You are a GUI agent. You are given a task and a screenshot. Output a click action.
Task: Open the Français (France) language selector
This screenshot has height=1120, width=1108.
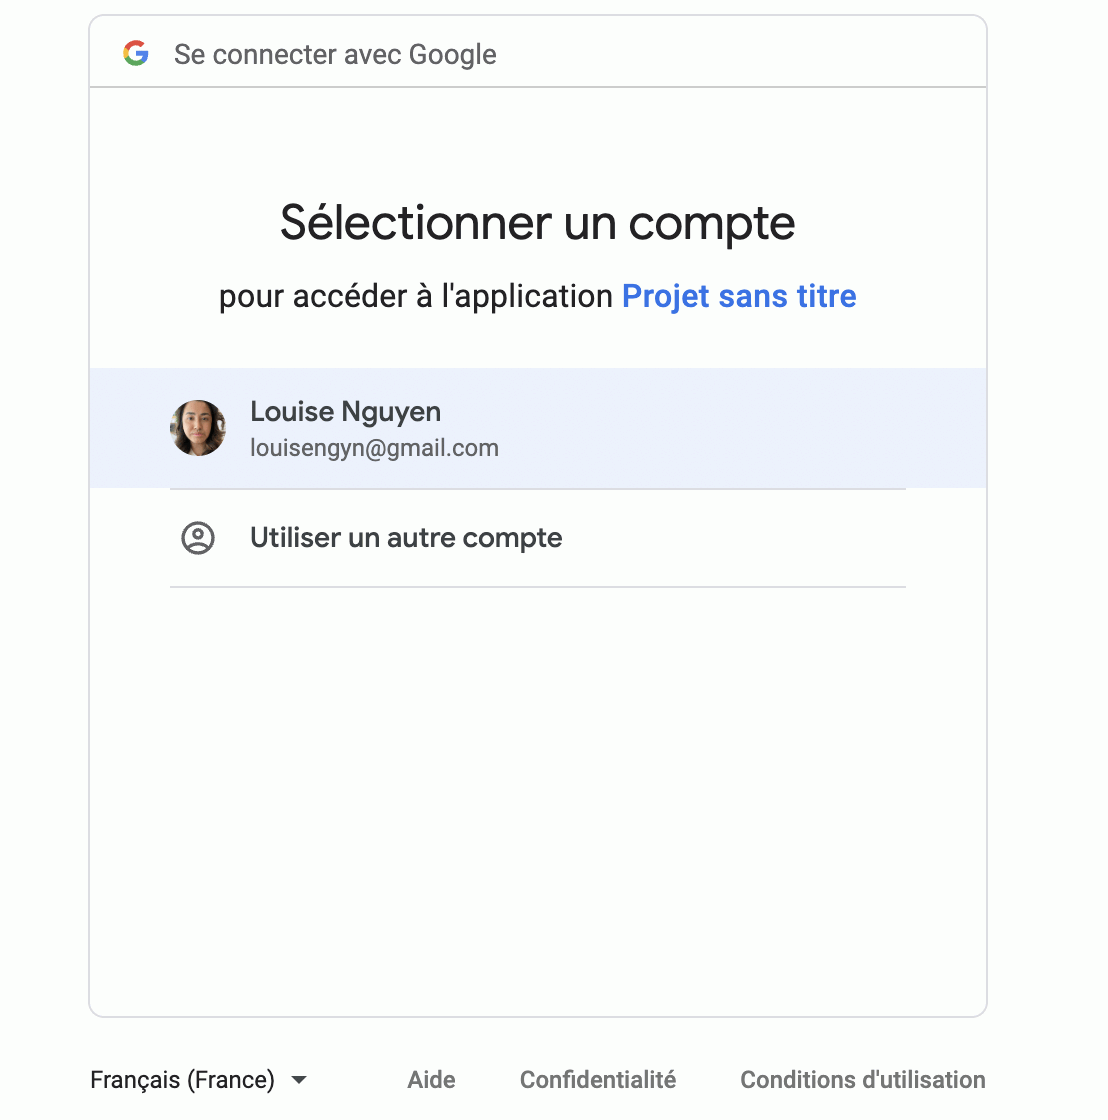coord(183,1080)
